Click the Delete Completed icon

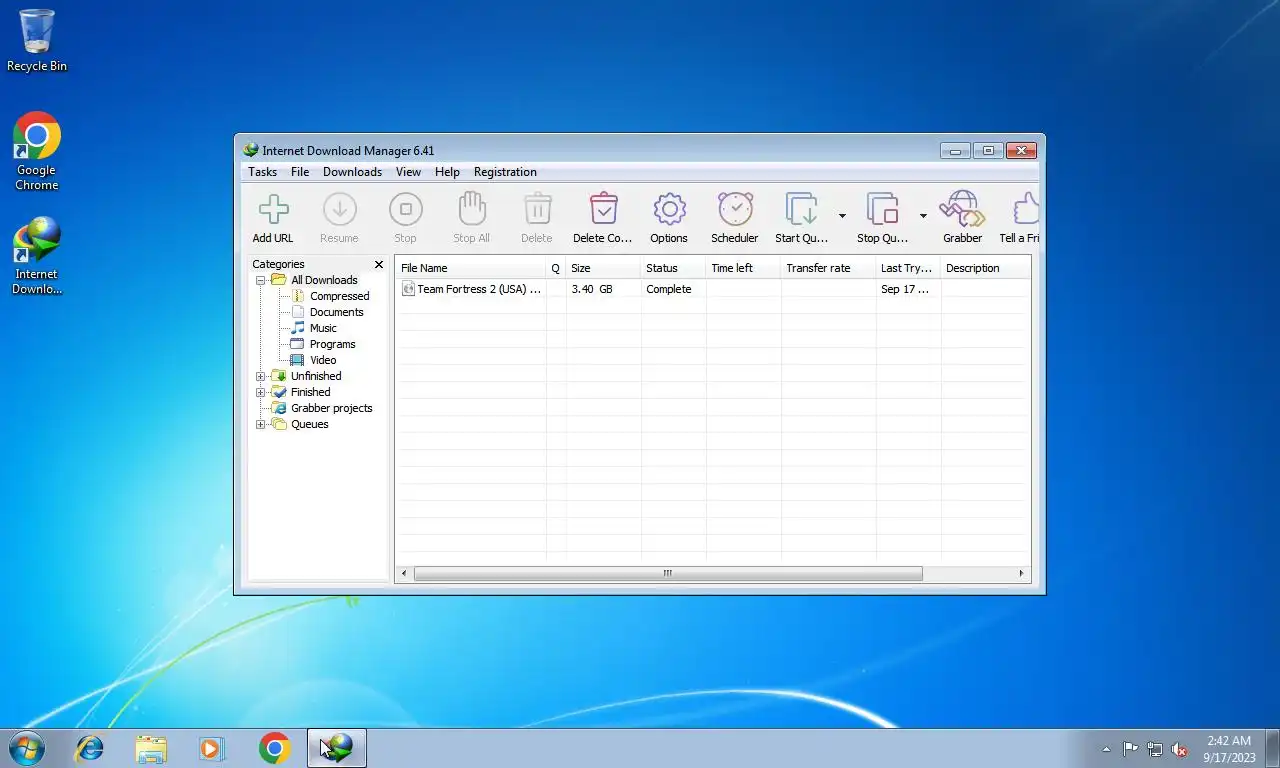click(603, 209)
